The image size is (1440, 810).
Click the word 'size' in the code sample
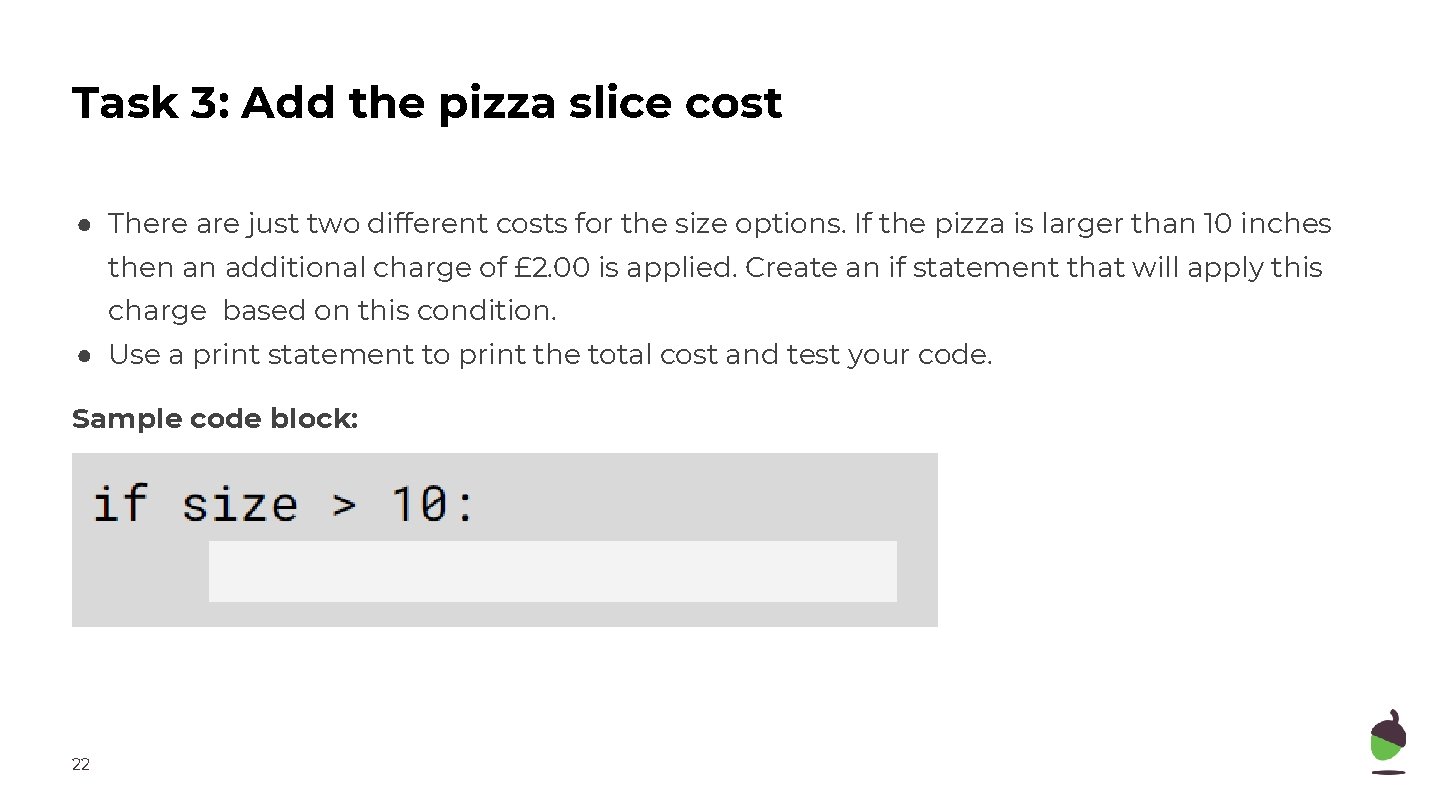pos(239,503)
